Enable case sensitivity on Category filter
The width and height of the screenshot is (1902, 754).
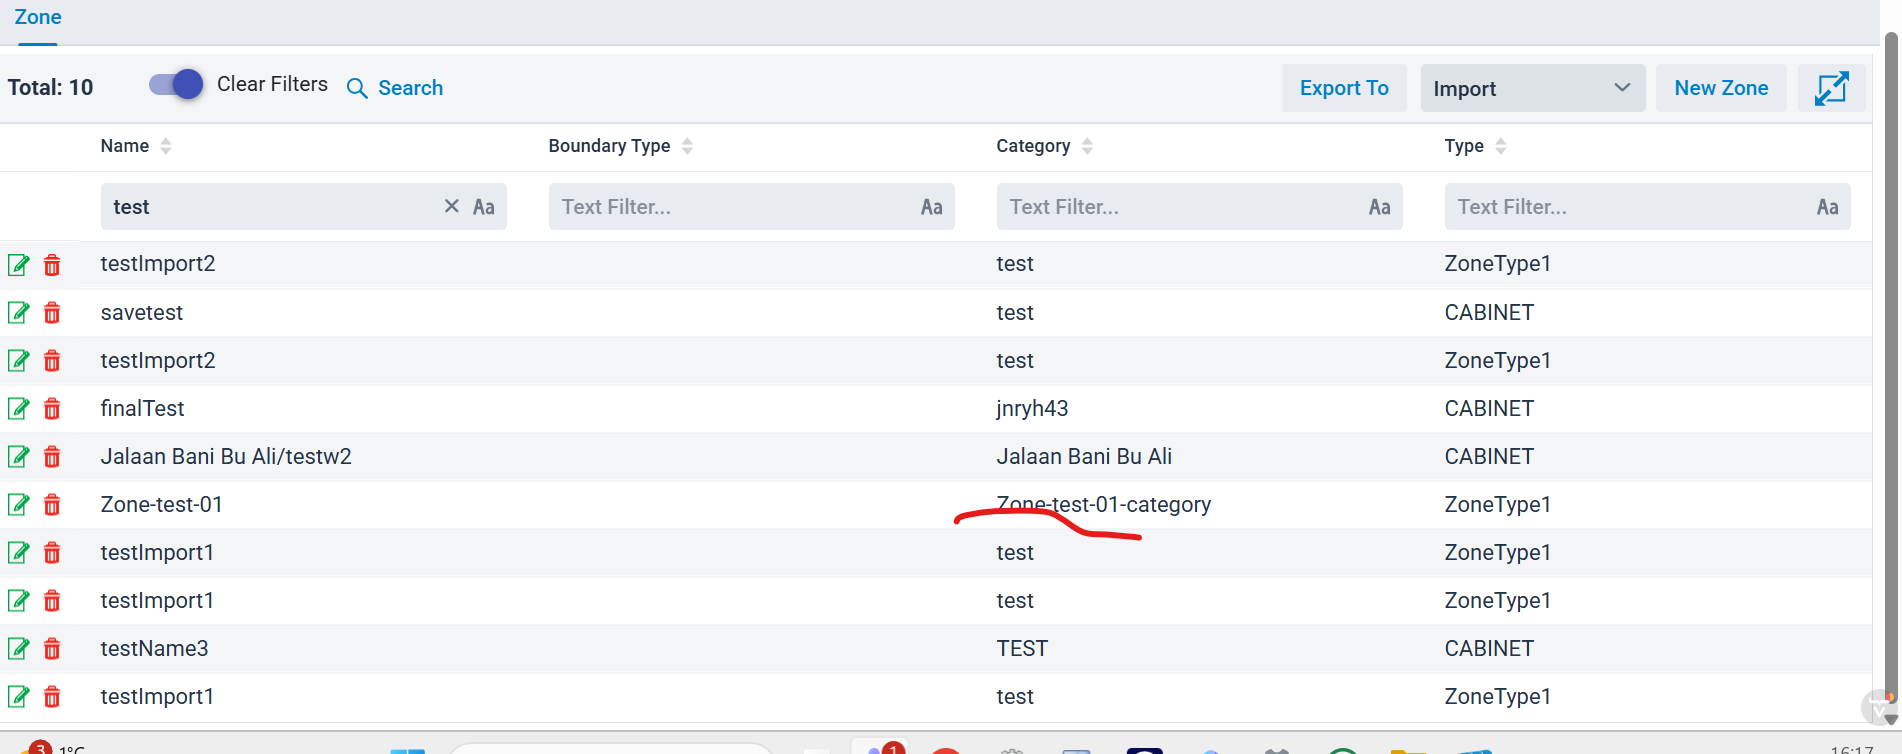coord(1379,207)
